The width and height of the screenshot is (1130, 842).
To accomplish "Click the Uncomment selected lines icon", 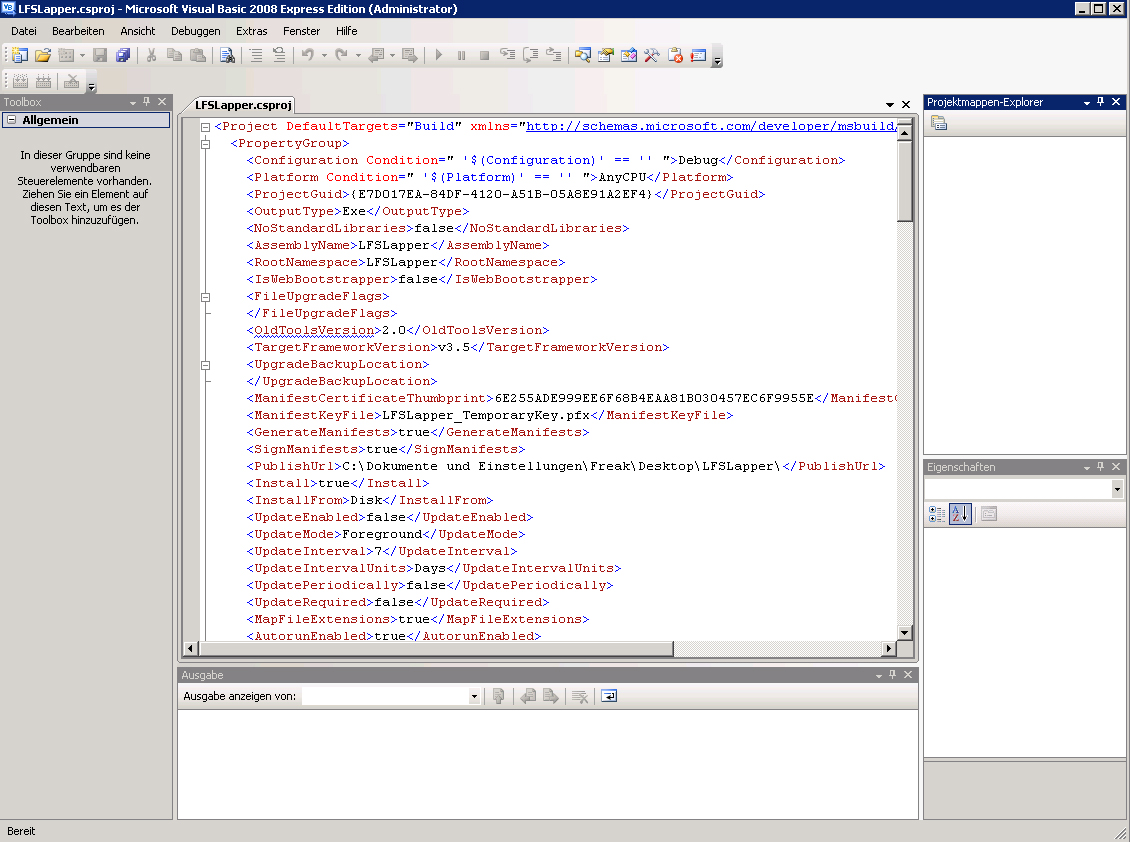I will (x=279, y=56).
